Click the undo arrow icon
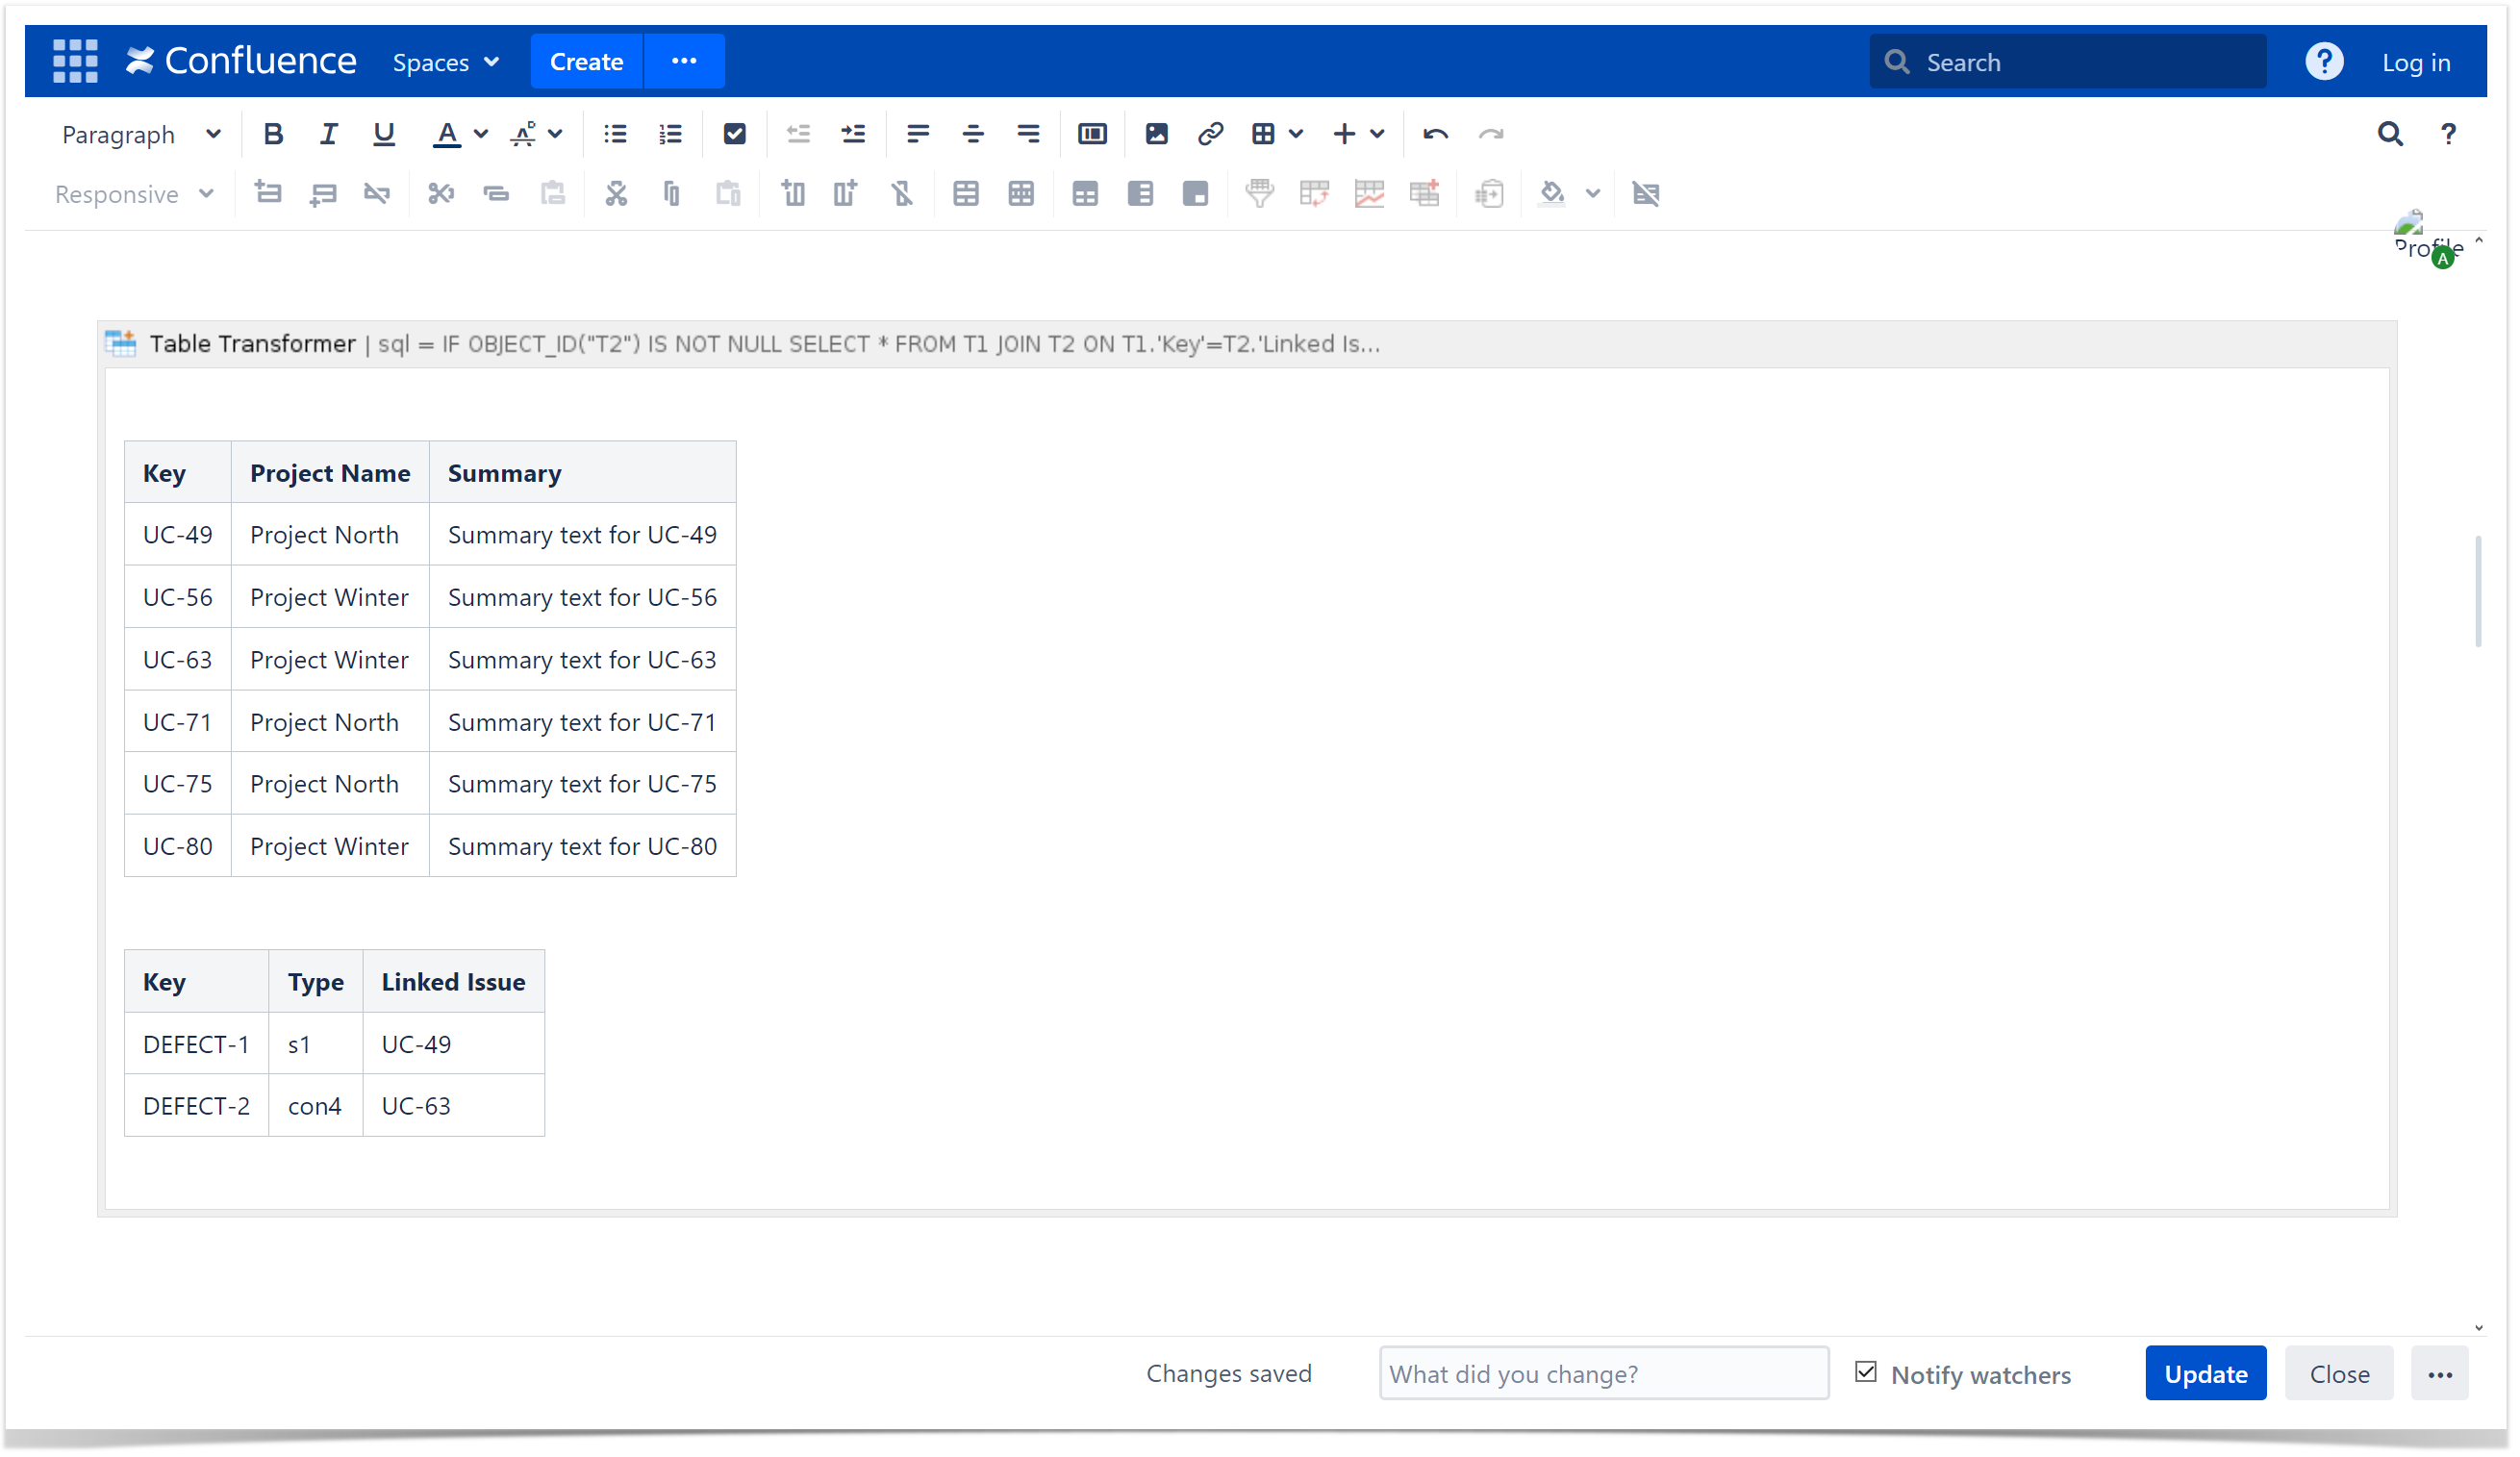 point(1436,134)
